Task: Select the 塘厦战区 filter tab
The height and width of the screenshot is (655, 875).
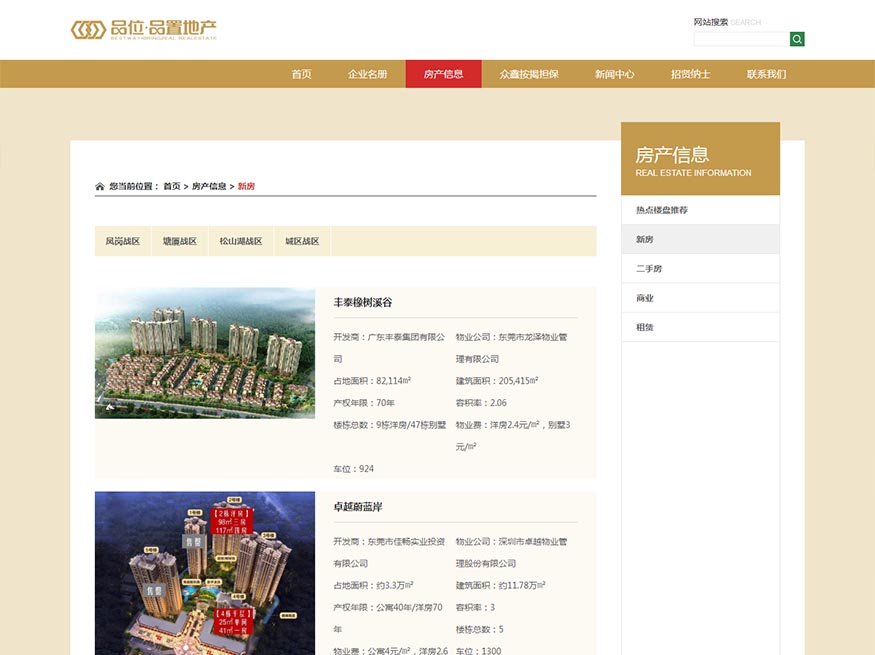Action: pyautogui.click(x=180, y=241)
